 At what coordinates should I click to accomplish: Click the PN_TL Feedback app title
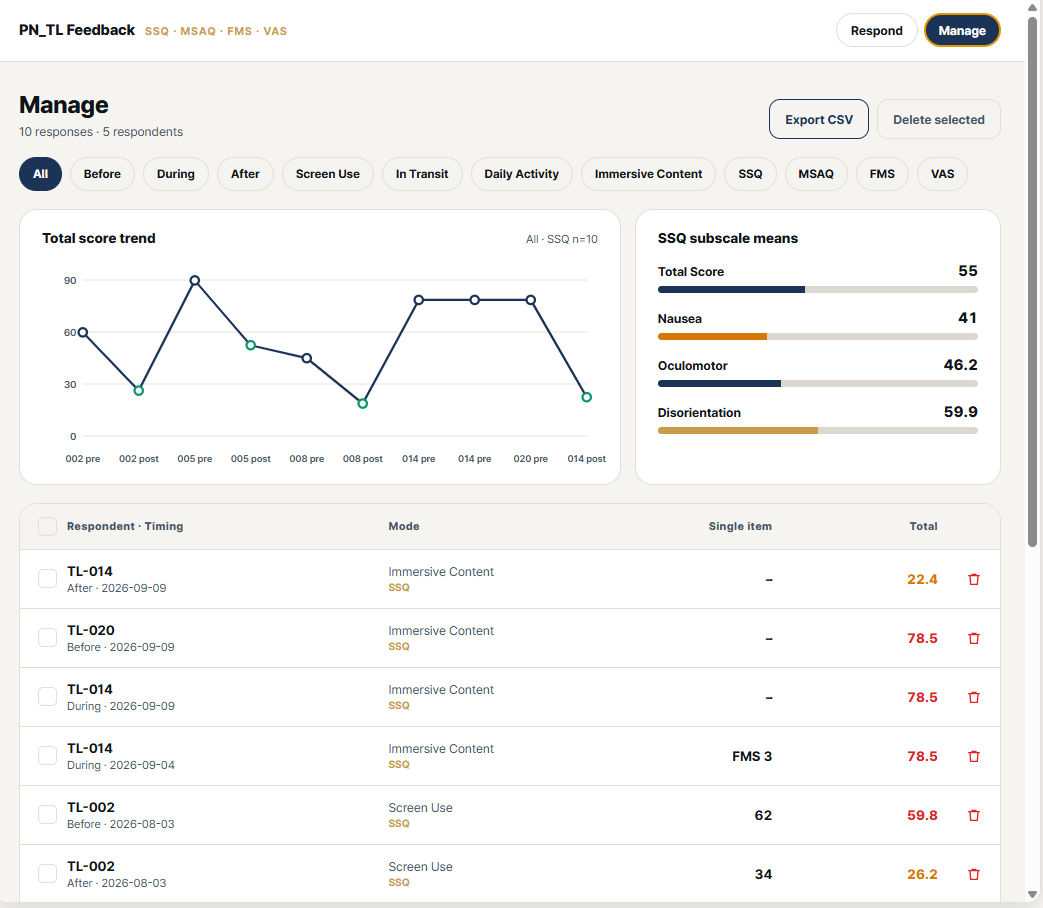(x=77, y=31)
